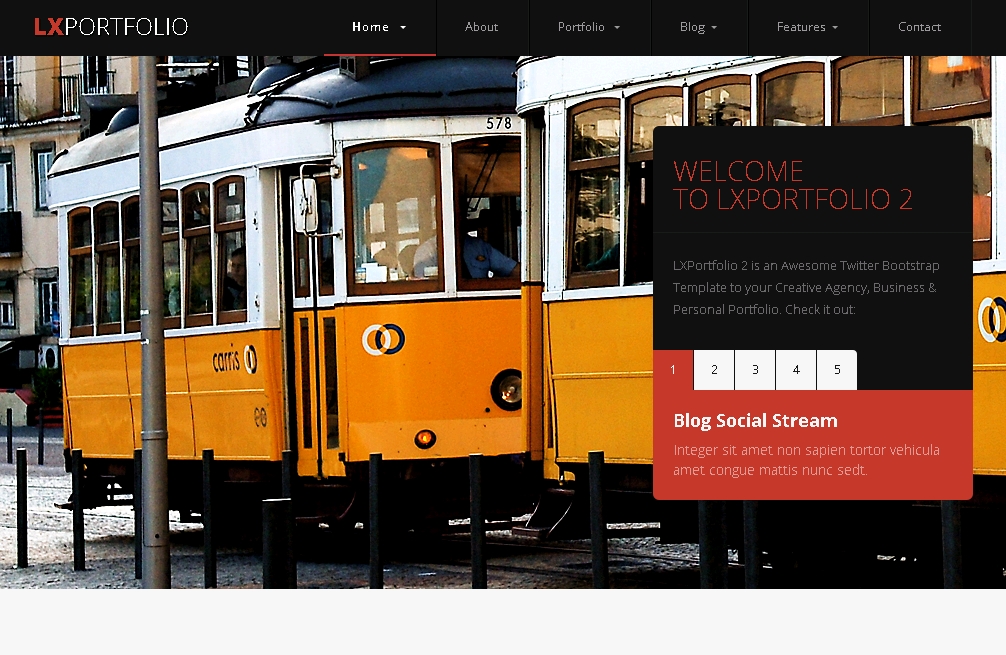The image size is (1006, 655).
Task: Open the Home menu item
Action: (x=370, y=27)
